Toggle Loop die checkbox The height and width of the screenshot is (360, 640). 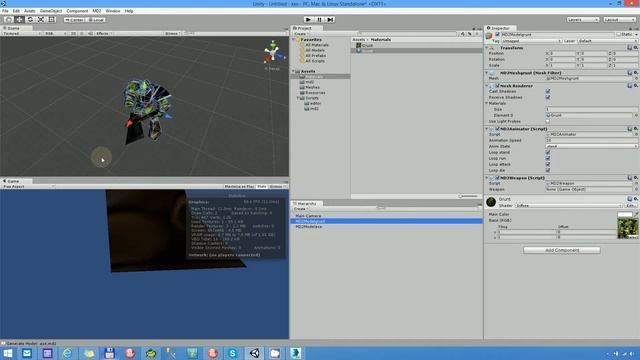coord(548,170)
